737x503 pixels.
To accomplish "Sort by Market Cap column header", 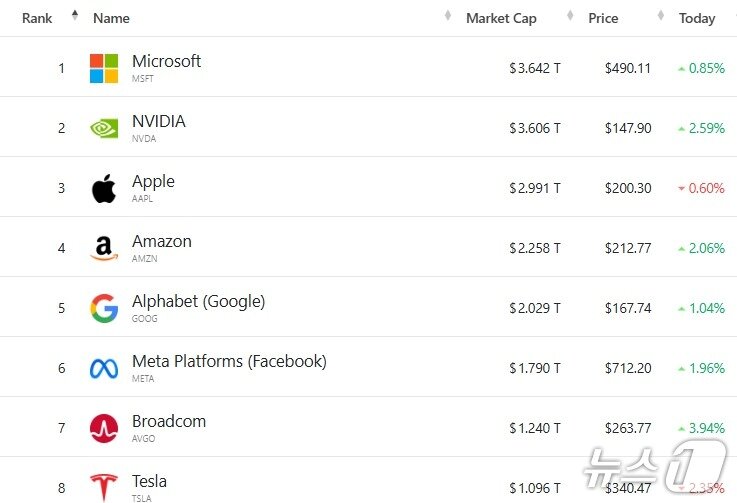I will coord(501,18).
